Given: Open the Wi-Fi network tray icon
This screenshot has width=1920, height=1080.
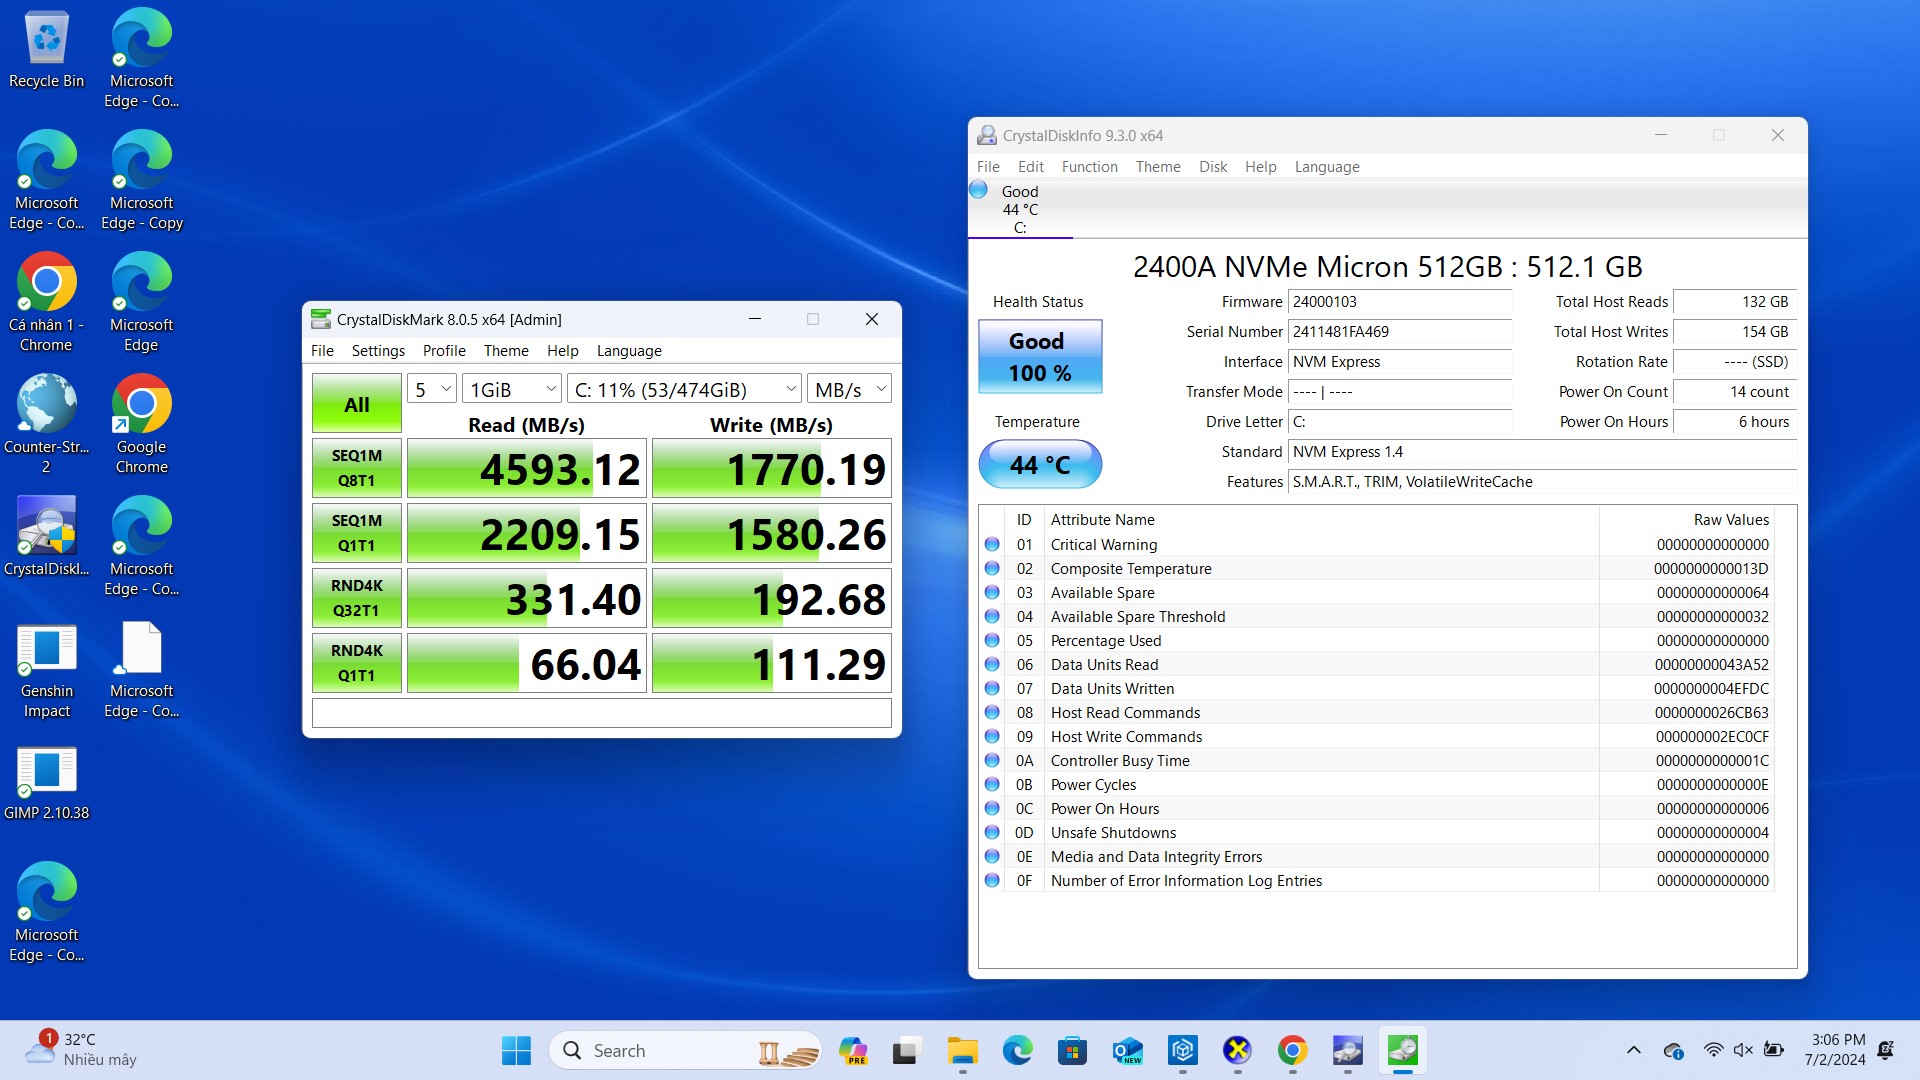Looking at the screenshot, I should pyautogui.click(x=1713, y=1050).
